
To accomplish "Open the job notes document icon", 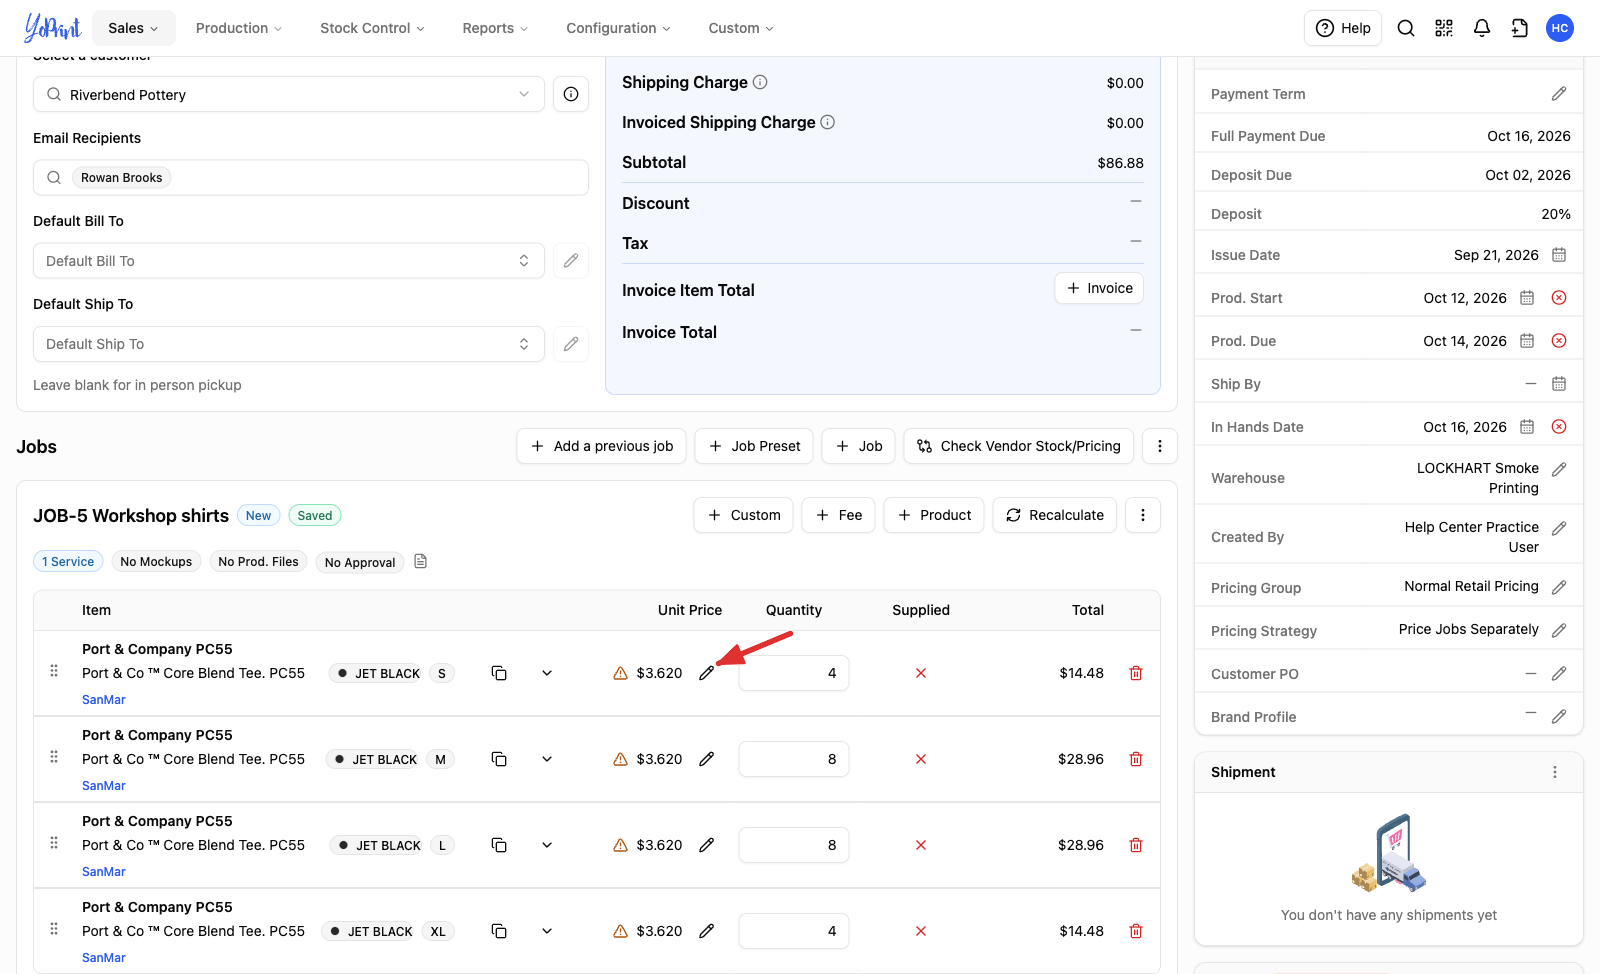I will (x=421, y=562).
